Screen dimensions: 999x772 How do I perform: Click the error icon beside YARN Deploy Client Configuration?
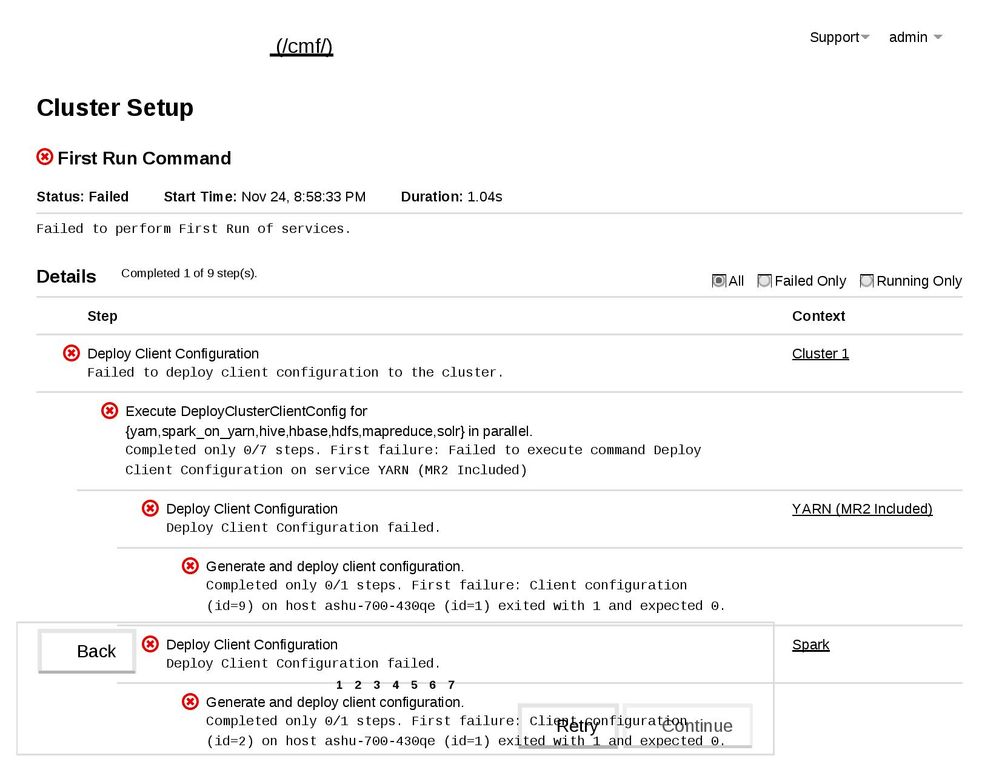pos(150,508)
